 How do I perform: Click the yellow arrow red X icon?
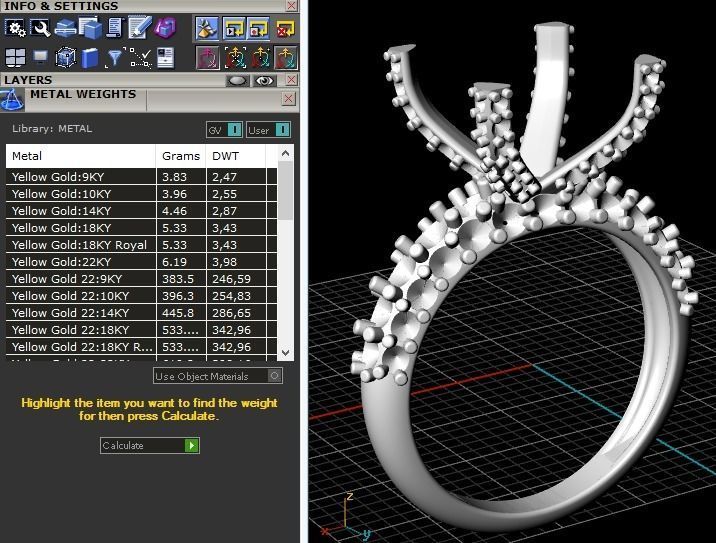[286, 29]
